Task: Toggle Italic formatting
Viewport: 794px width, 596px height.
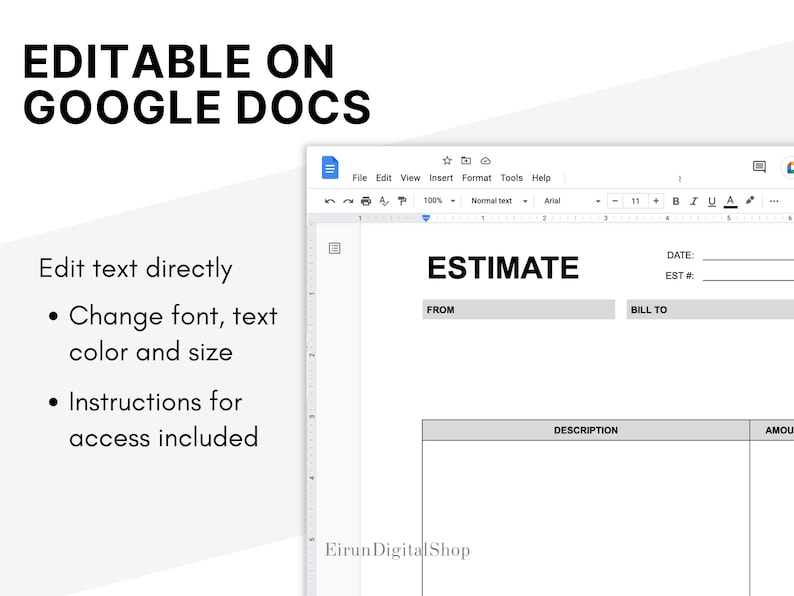Action: 694,201
